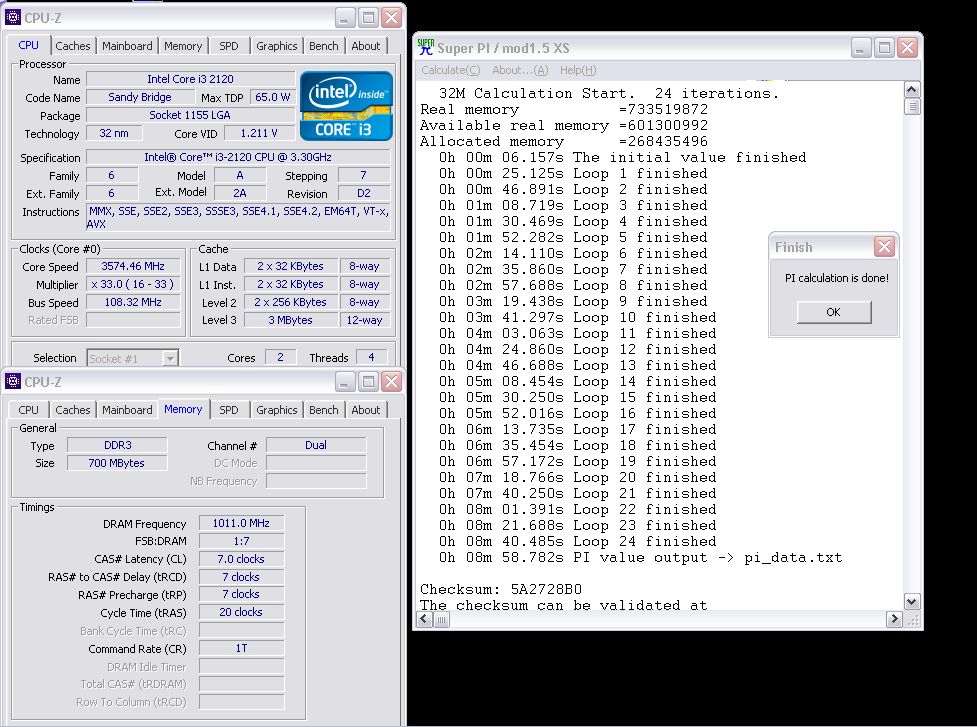Viewport: 977px width, 727px height.
Task: Open the Socket #1 selection dropdown
Action: click(169, 358)
